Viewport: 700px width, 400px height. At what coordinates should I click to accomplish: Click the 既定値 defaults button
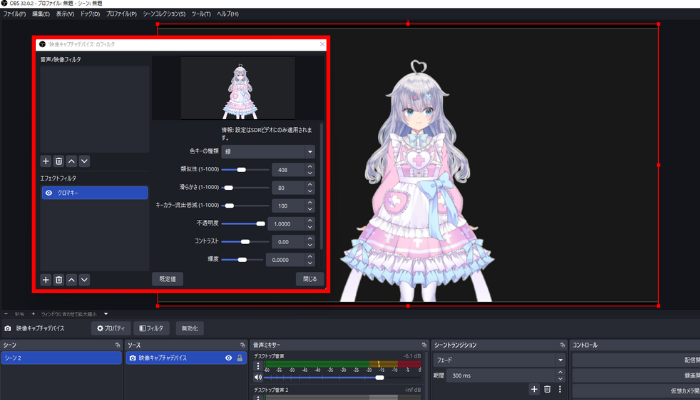tap(167, 279)
